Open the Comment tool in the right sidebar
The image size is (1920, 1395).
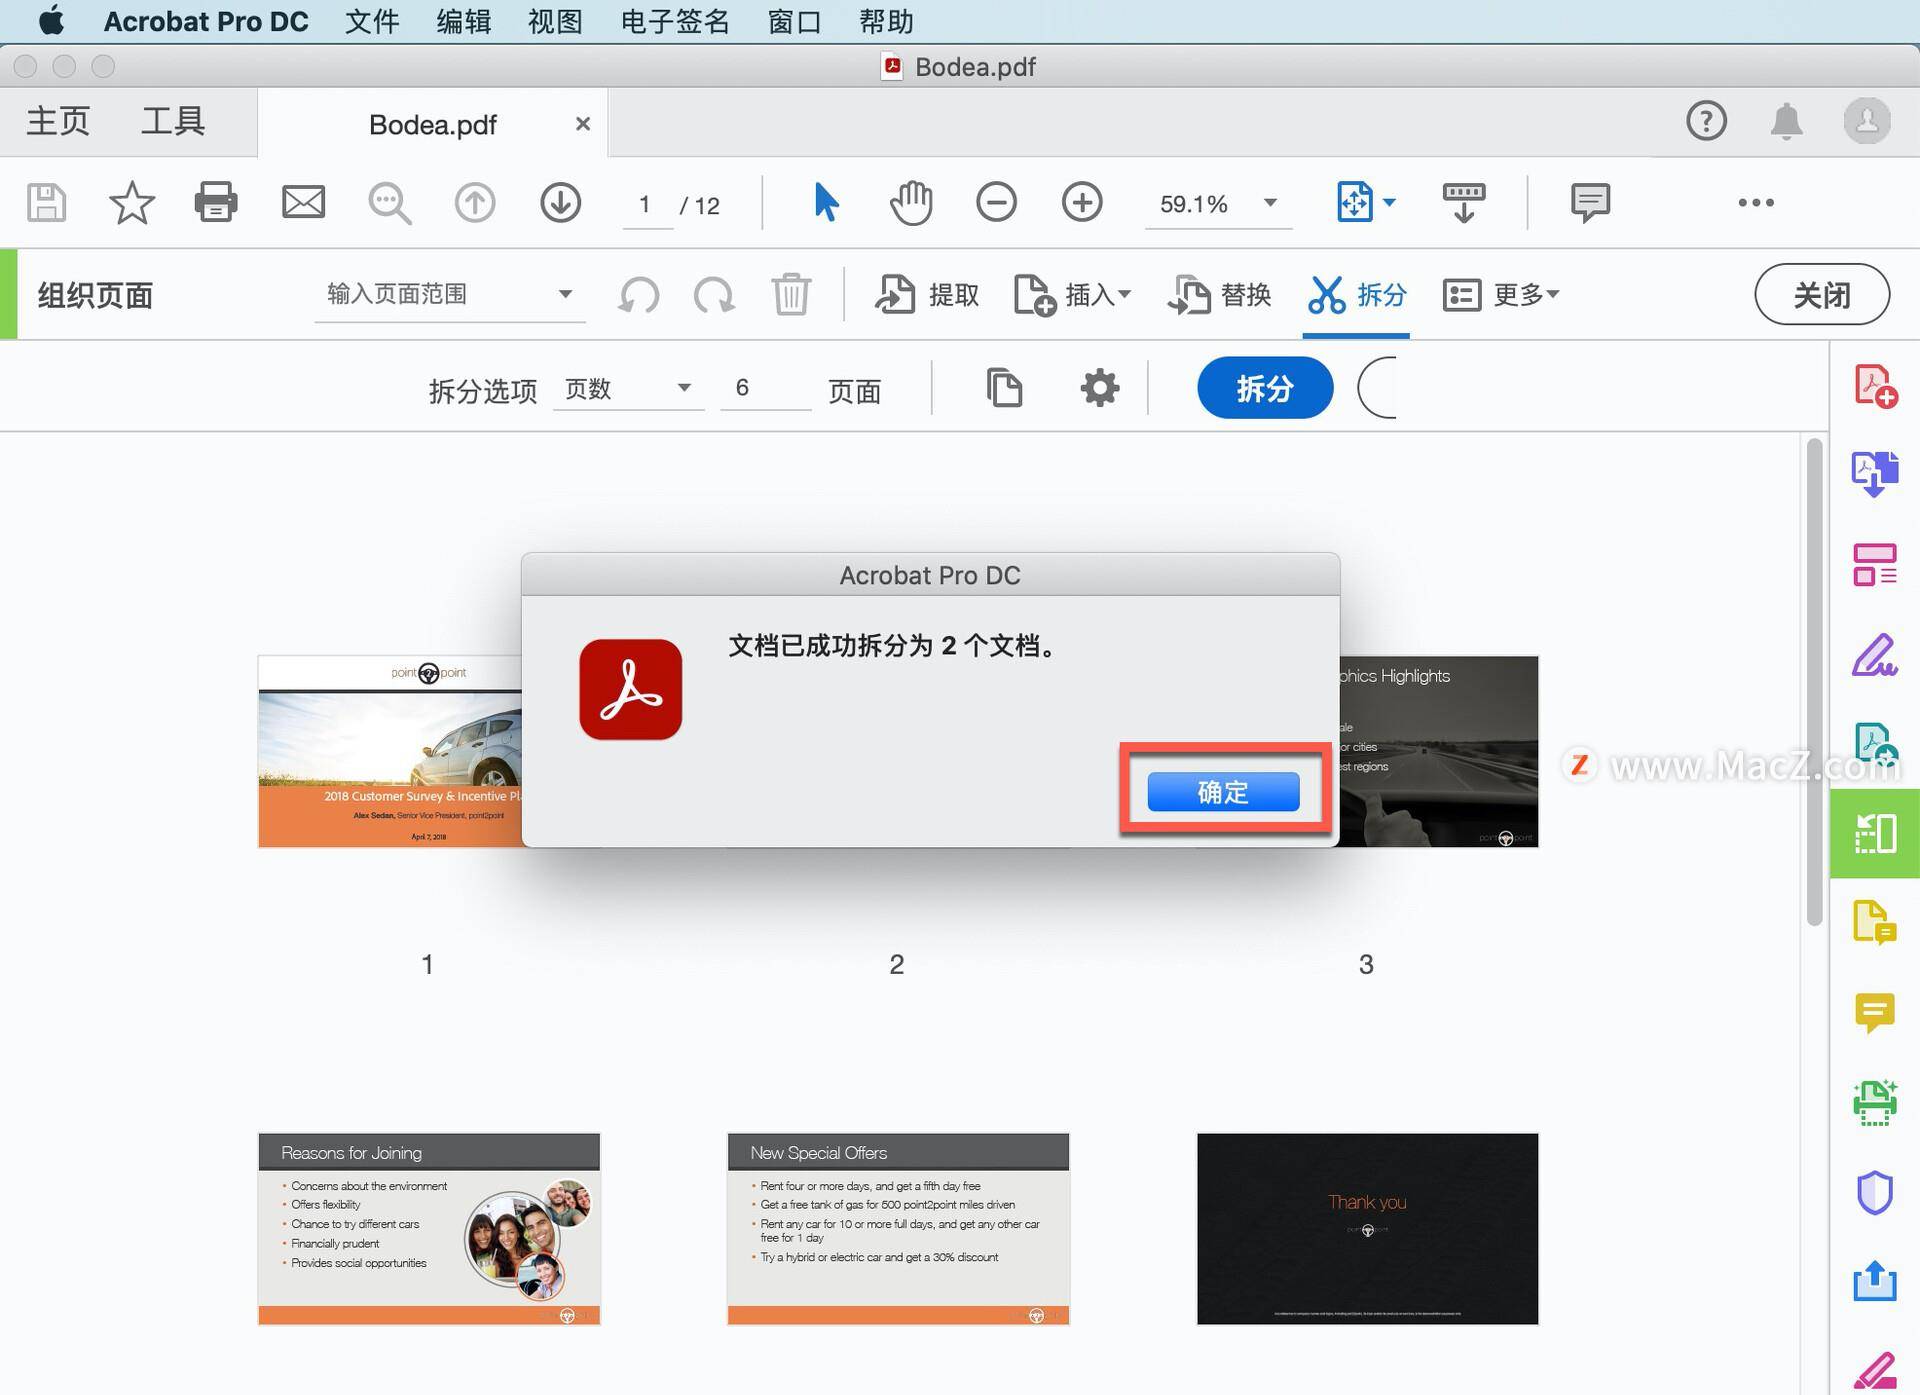pyautogui.click(x=1876, y=1013)
